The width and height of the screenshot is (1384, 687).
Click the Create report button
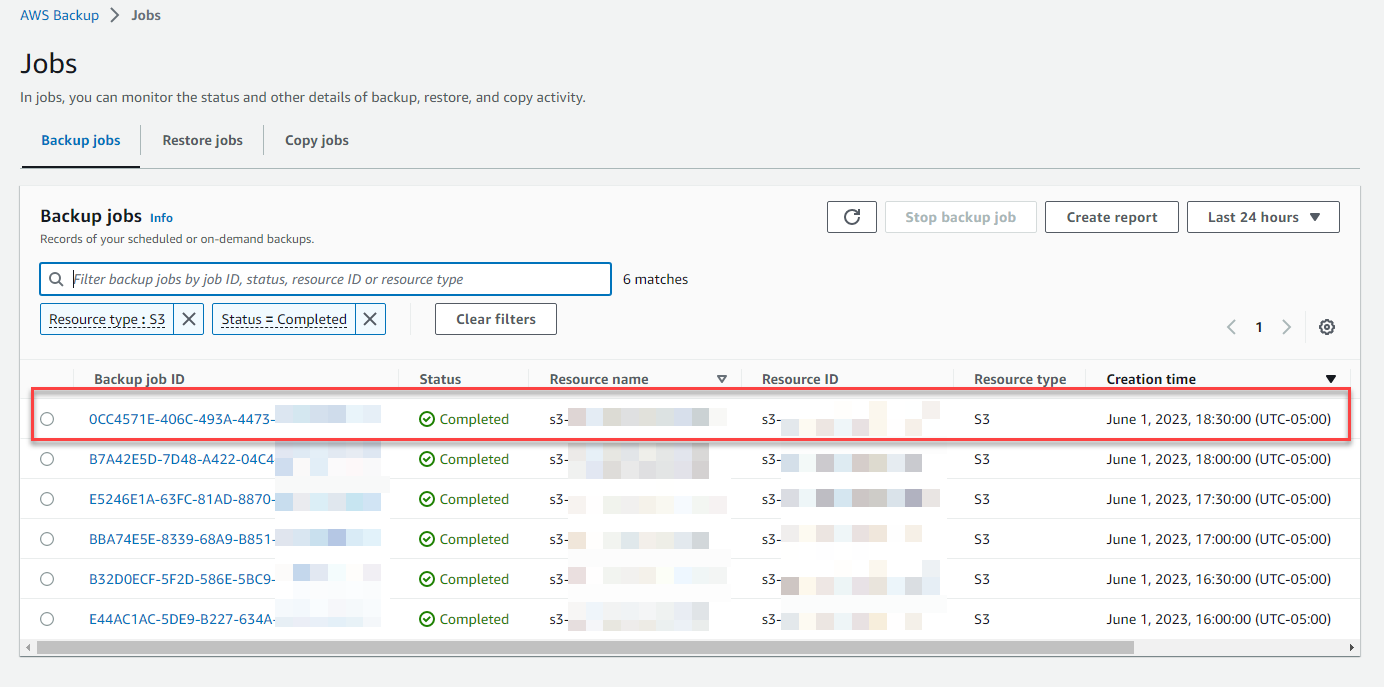[x=1112, y=217]
